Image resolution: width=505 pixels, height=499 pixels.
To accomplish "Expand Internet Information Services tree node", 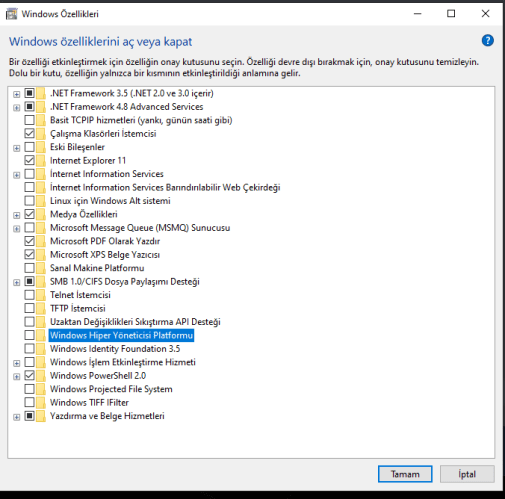I will [16, 175].
